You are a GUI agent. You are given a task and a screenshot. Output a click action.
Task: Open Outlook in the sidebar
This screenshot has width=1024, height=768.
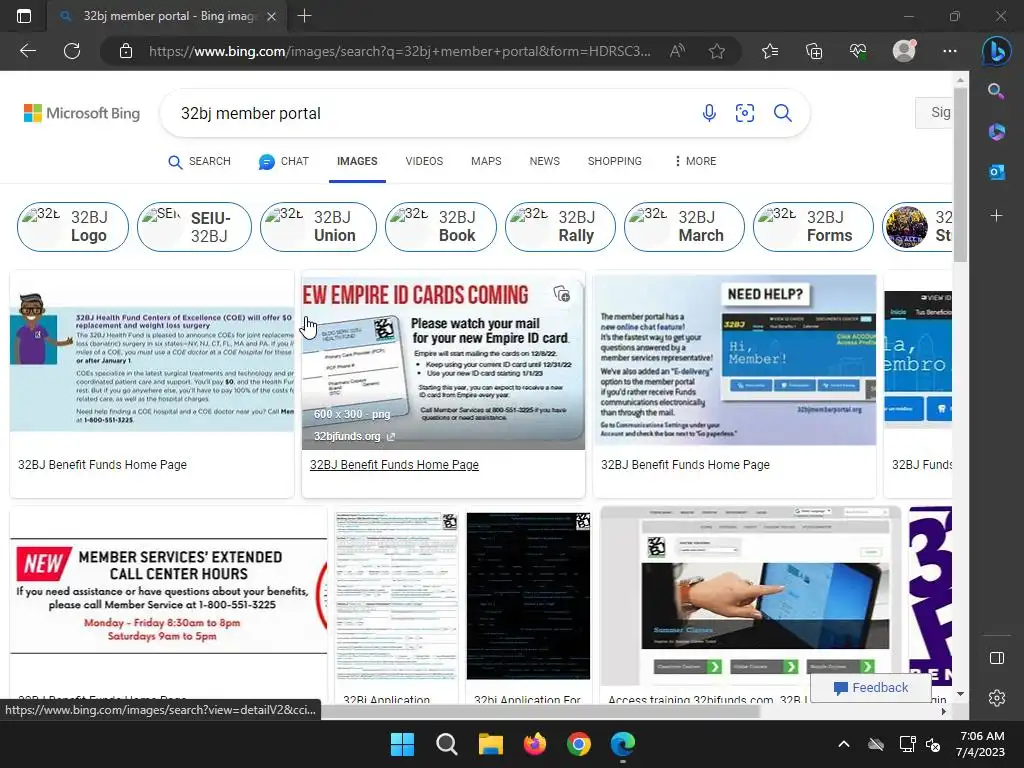996,172
